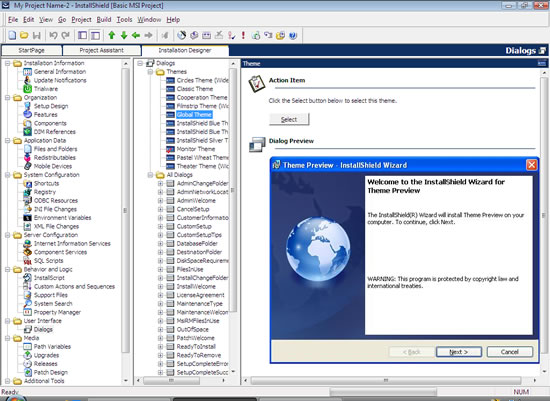Screen dimensions: 550x401
Task: Select the Monitor Theme entry
Action: tap(196, 149)
